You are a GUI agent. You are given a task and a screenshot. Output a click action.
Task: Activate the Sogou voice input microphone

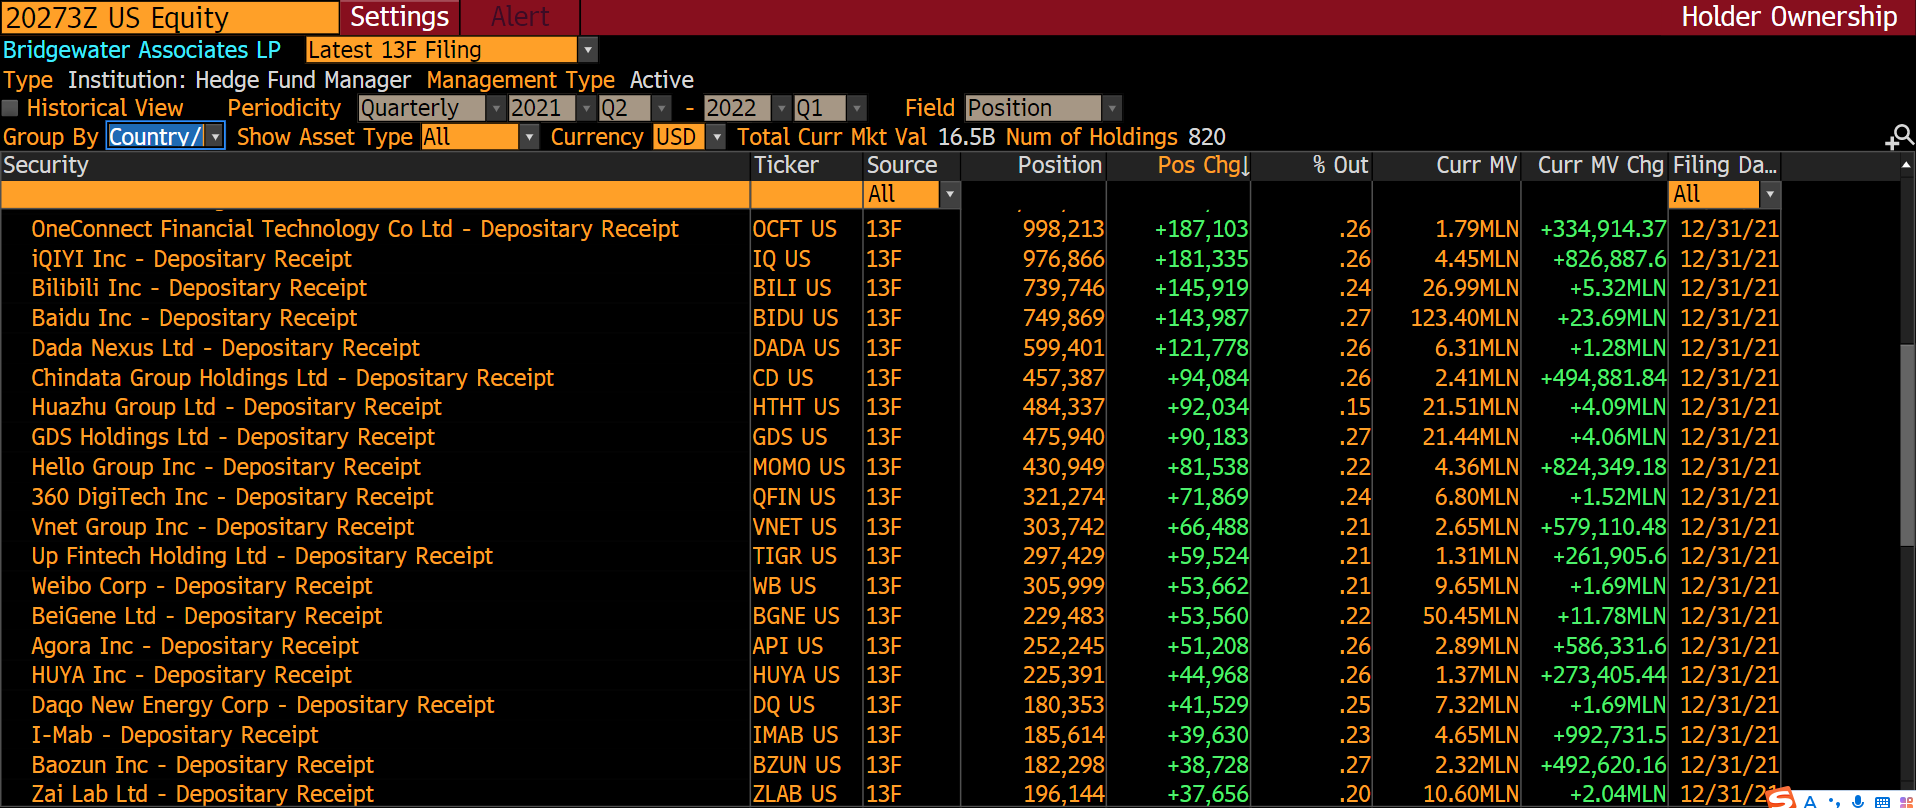[1858, 801]
